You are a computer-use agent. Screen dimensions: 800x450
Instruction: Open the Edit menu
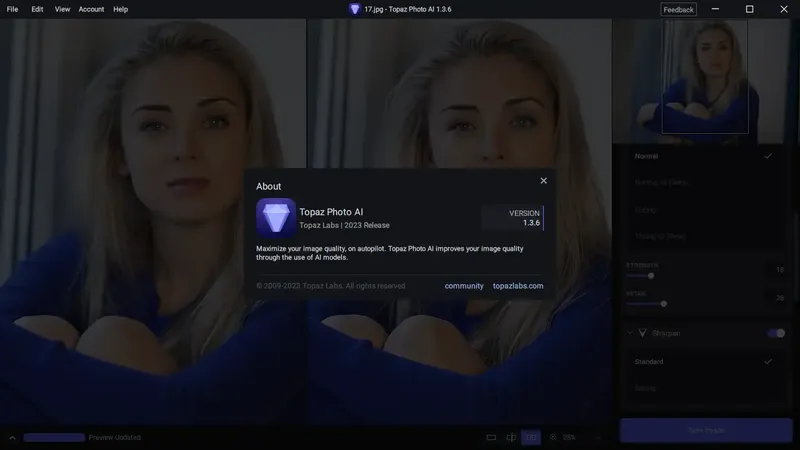click(x=37, y=9)
